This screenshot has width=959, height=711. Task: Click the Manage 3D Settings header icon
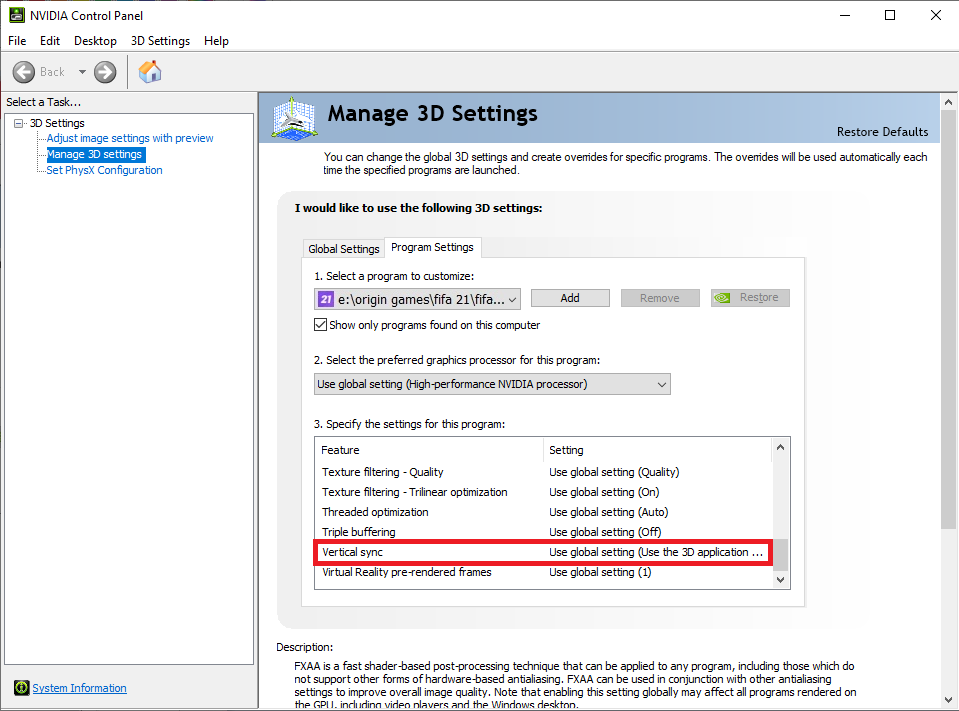pos(295,119)
